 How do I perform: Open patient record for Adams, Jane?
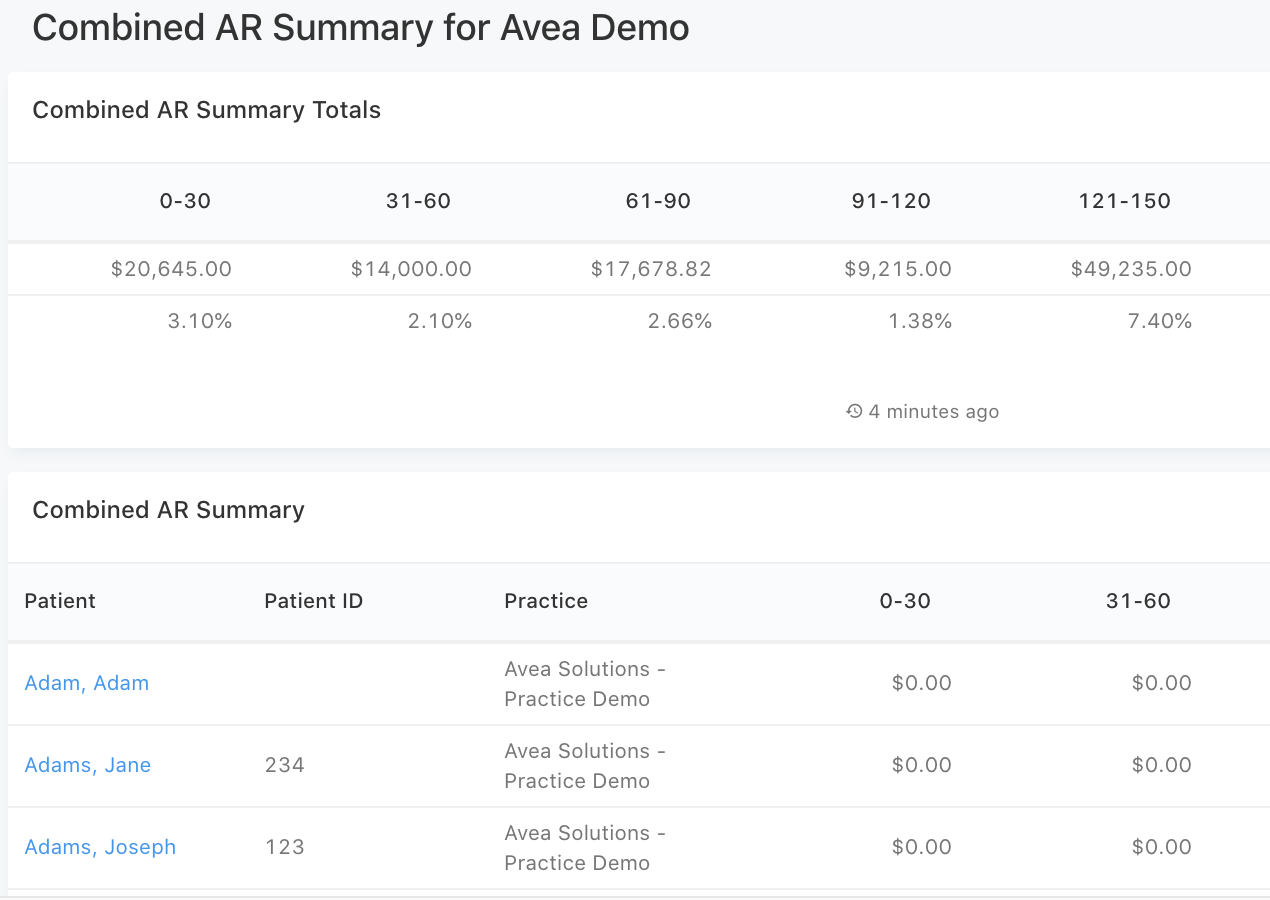88,765
